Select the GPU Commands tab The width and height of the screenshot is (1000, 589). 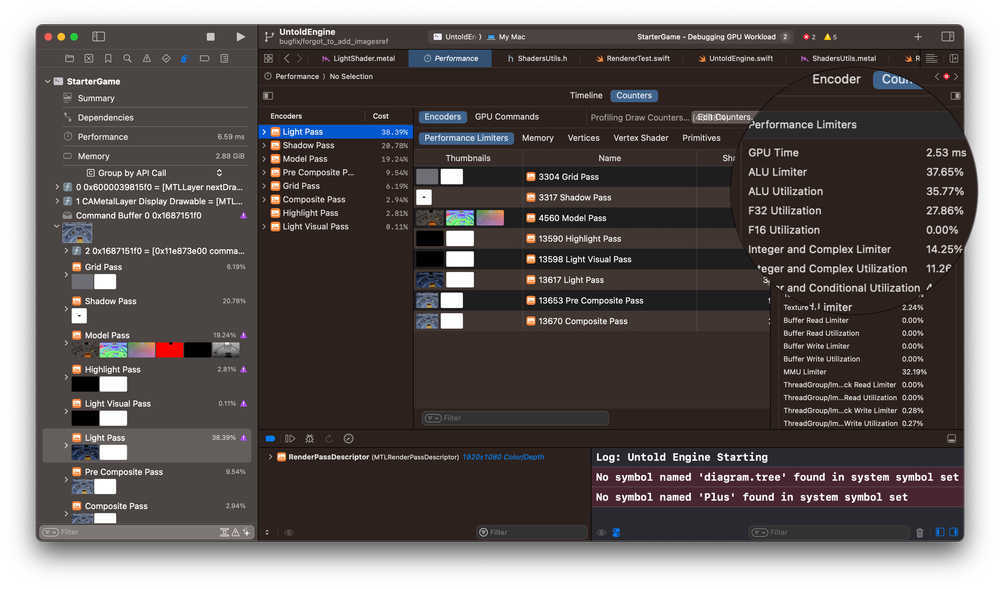[506, 117]
